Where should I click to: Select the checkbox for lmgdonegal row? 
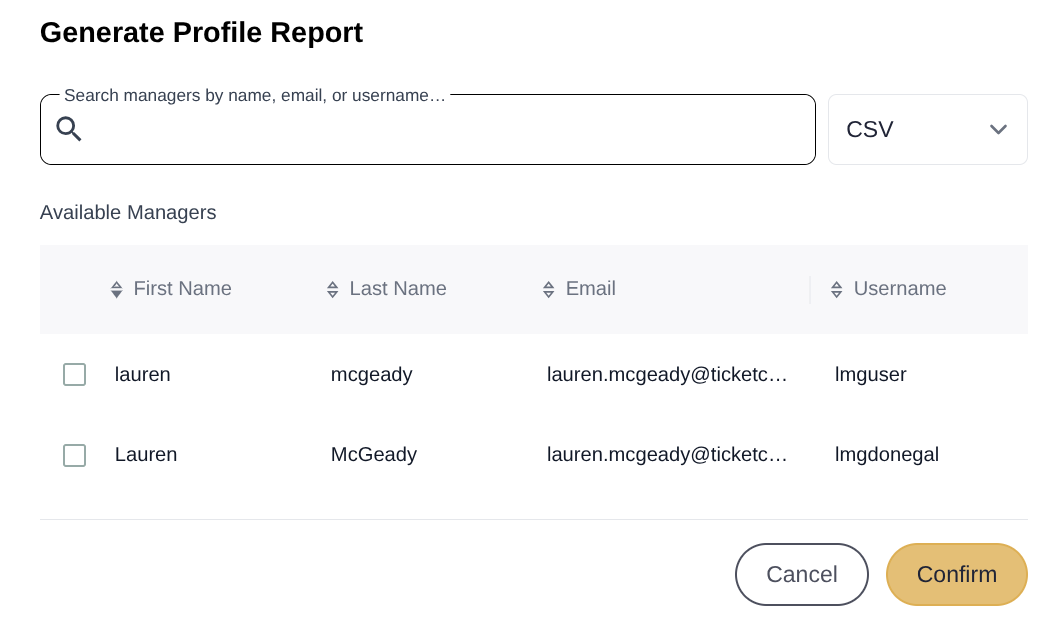click(x=74, y=455)
